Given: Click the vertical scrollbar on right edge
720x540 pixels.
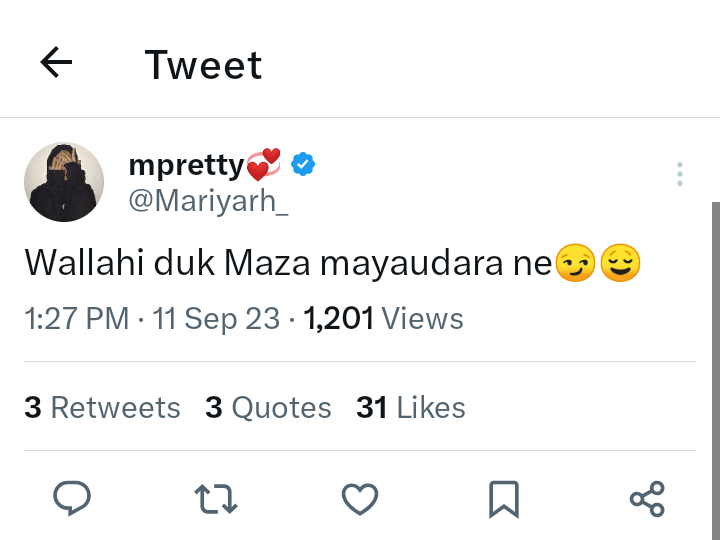Looking at the screenshot, I should [715, 370].
